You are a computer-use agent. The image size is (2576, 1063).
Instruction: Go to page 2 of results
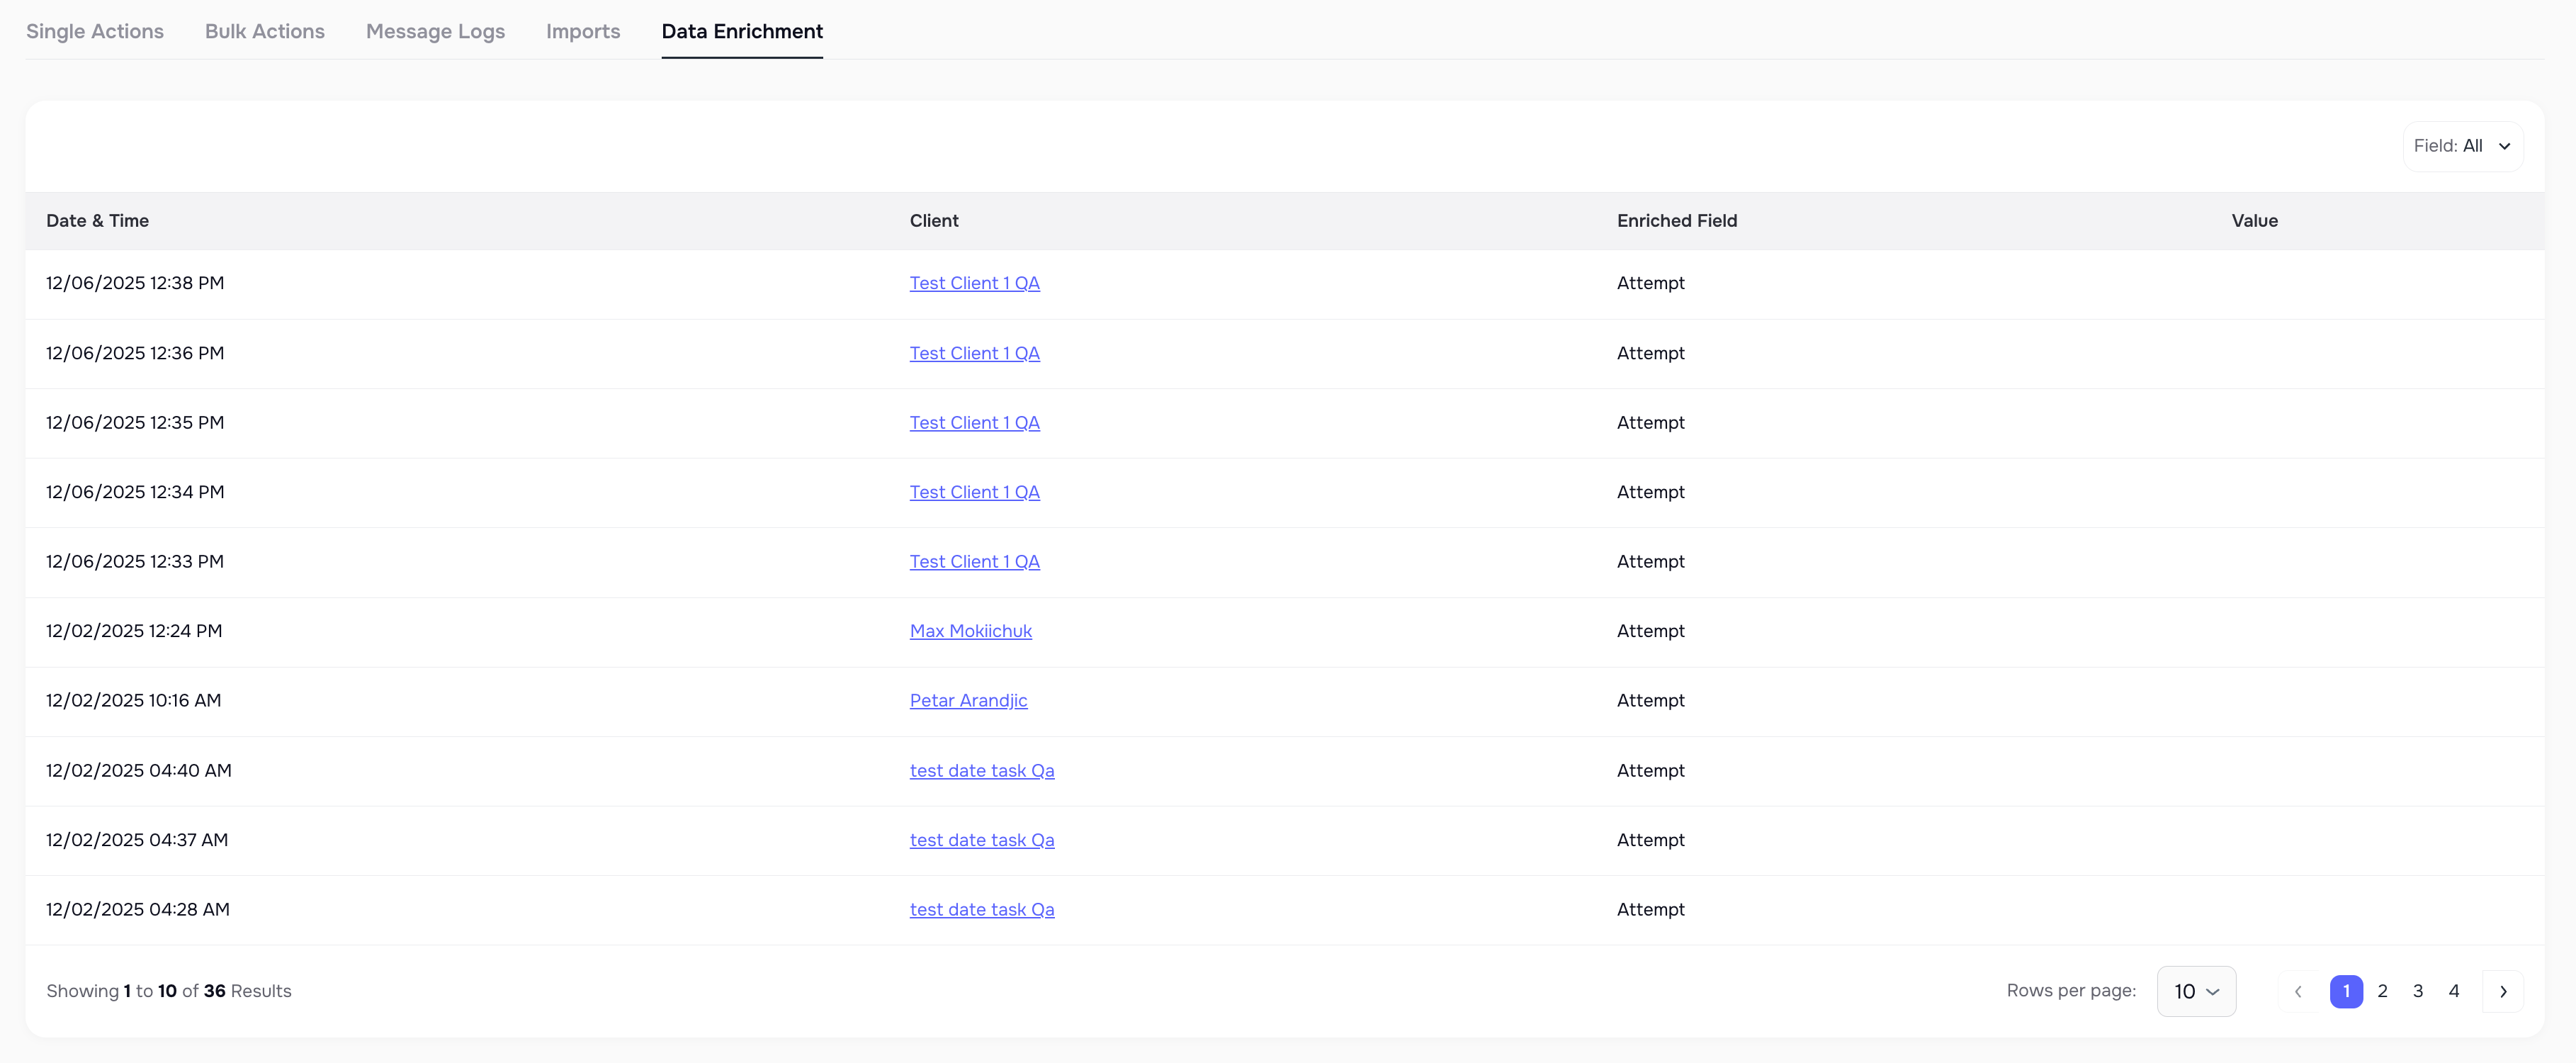(x=2383, y=991)
